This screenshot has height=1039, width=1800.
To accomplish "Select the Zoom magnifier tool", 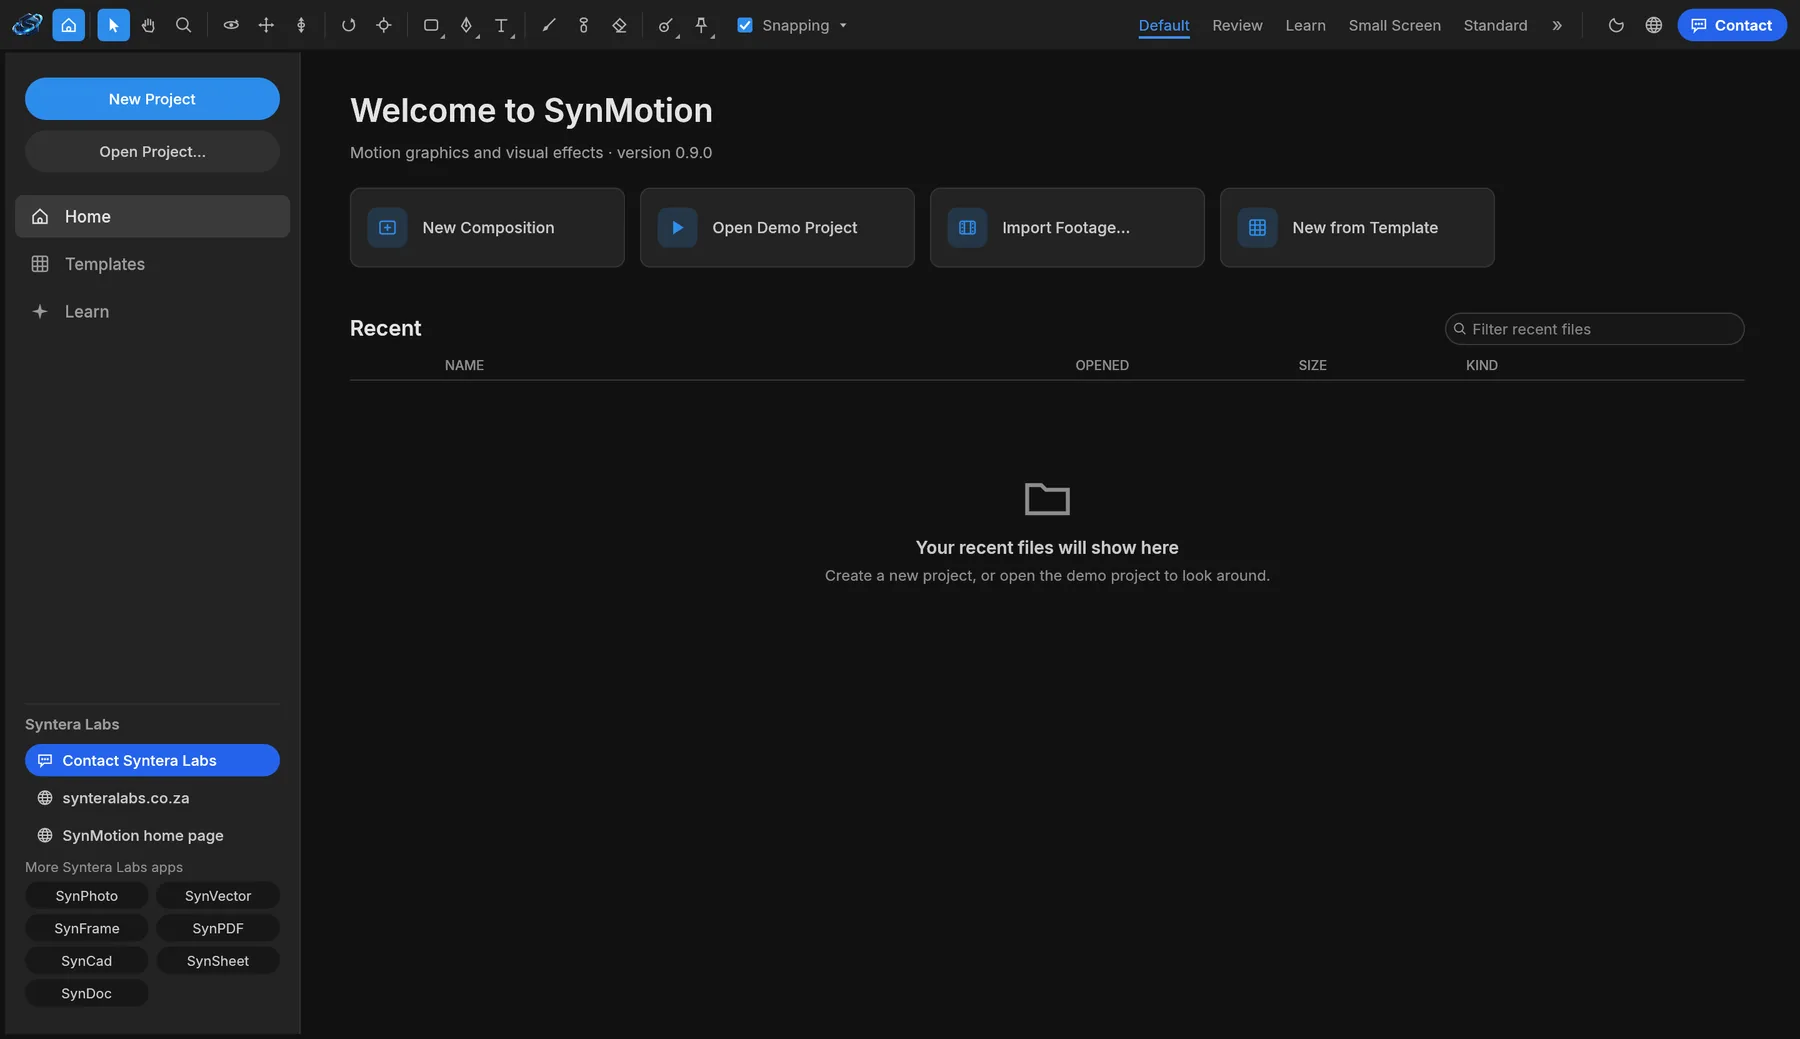I will (x=183, y=25).
